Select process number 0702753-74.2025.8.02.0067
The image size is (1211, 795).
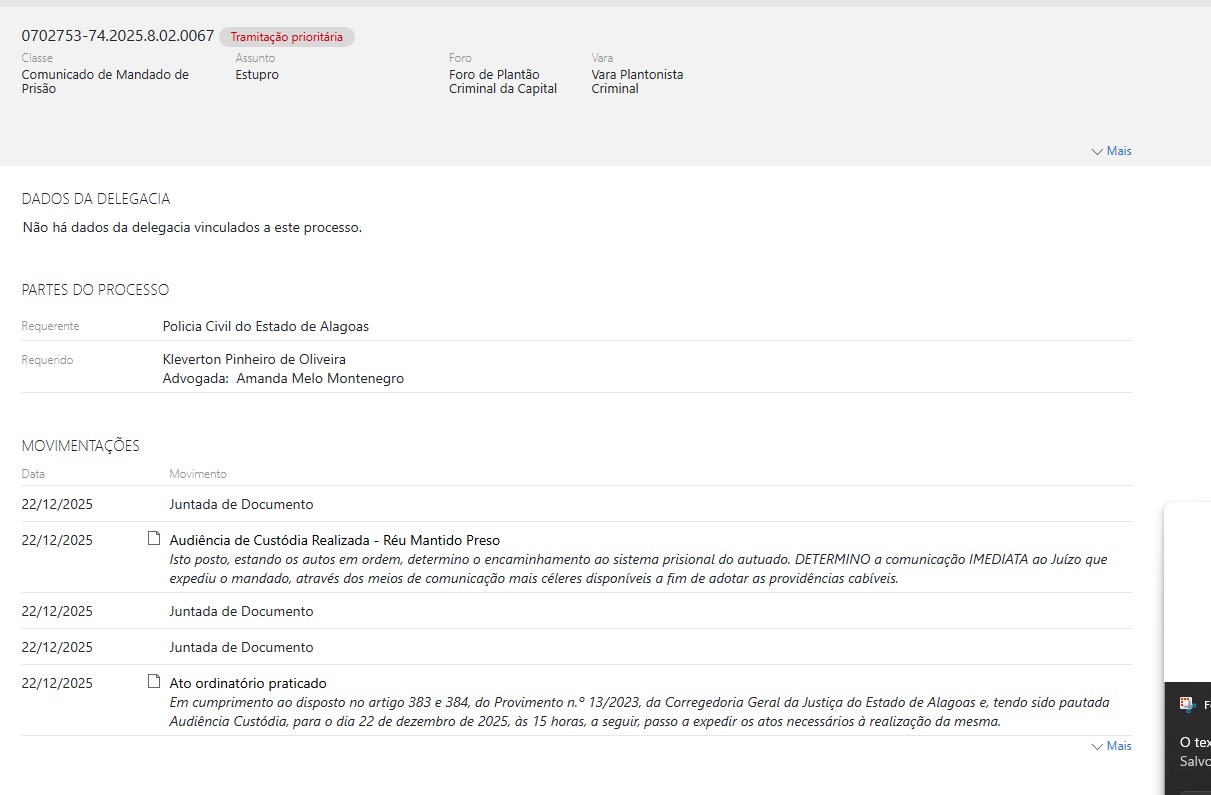click(118, 36)
